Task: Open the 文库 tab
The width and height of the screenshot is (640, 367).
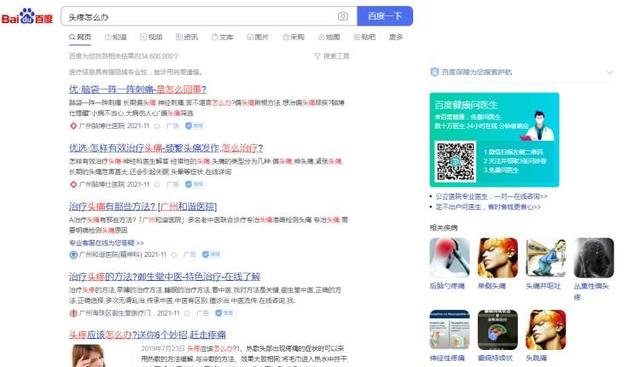Action: pos(222,37)
